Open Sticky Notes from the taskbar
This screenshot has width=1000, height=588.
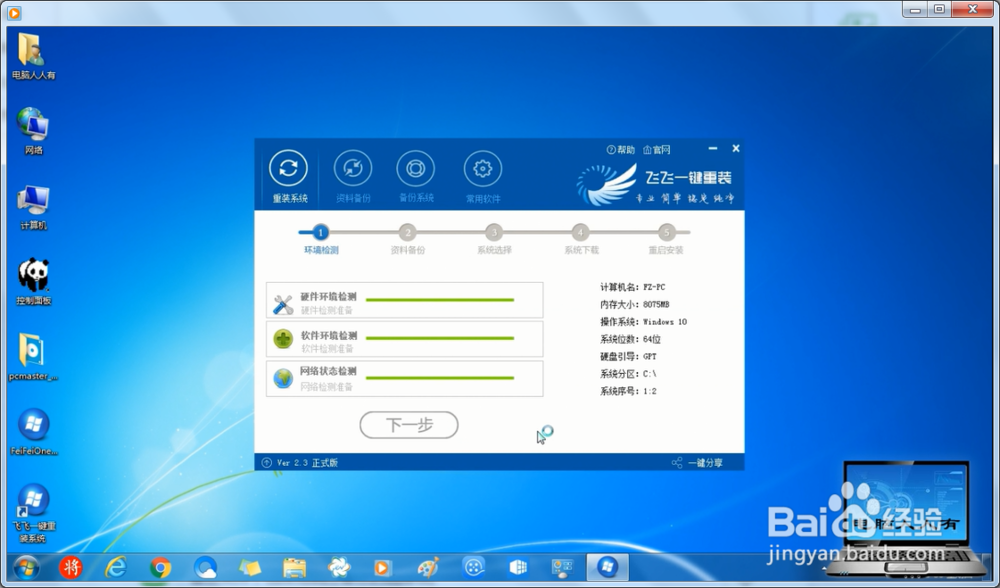coord(250,567)
